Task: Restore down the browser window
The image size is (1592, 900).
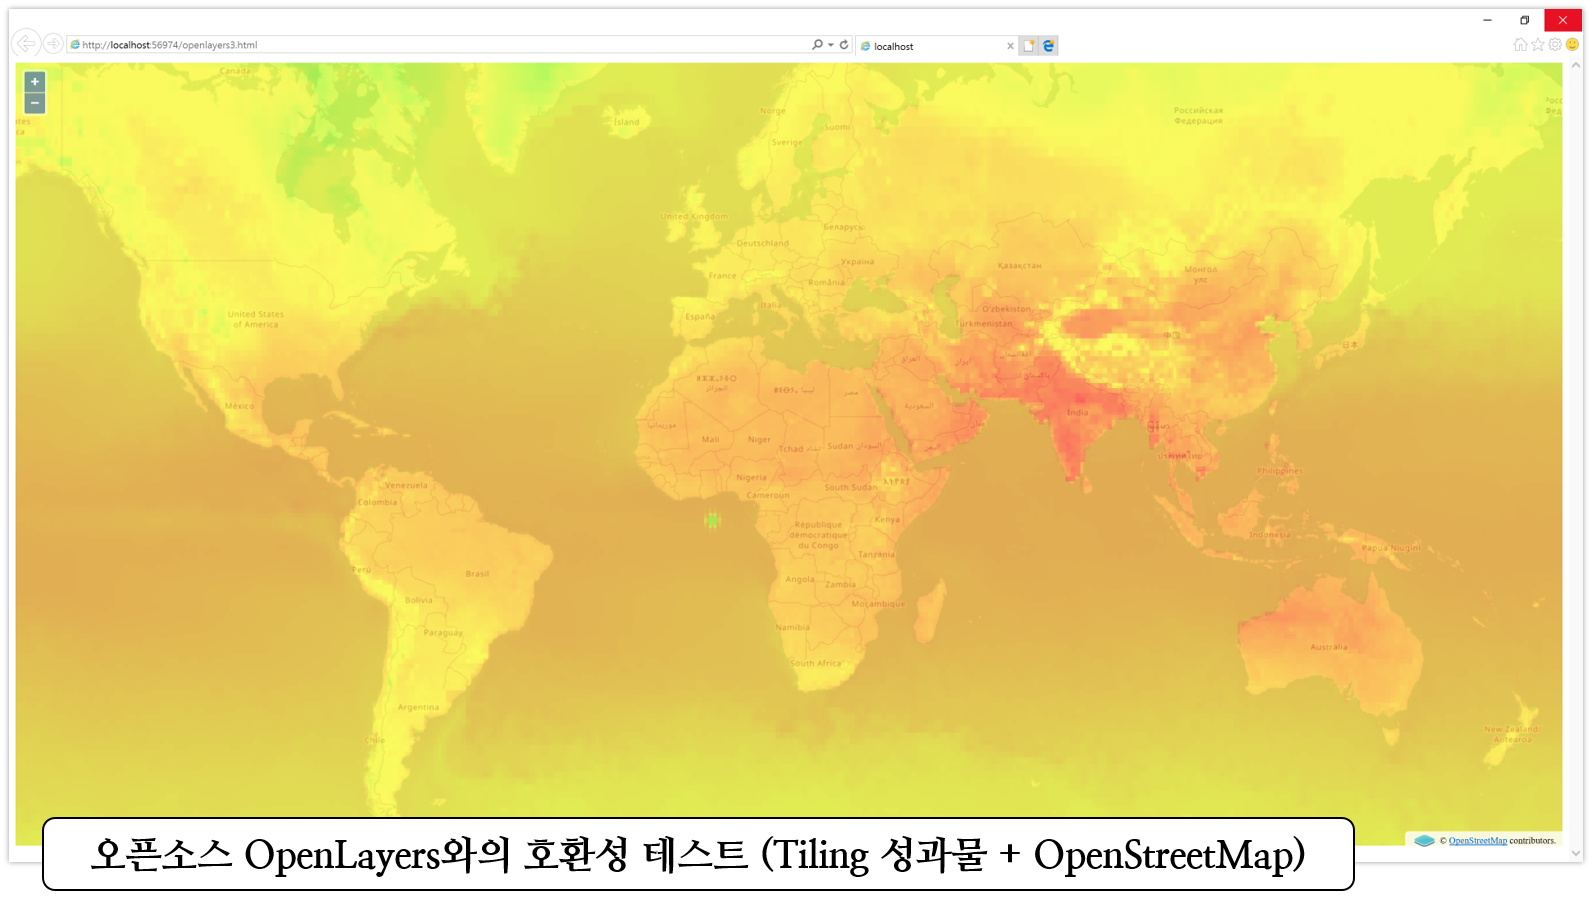Action: pyautogui.click(x=1524, y=20)
